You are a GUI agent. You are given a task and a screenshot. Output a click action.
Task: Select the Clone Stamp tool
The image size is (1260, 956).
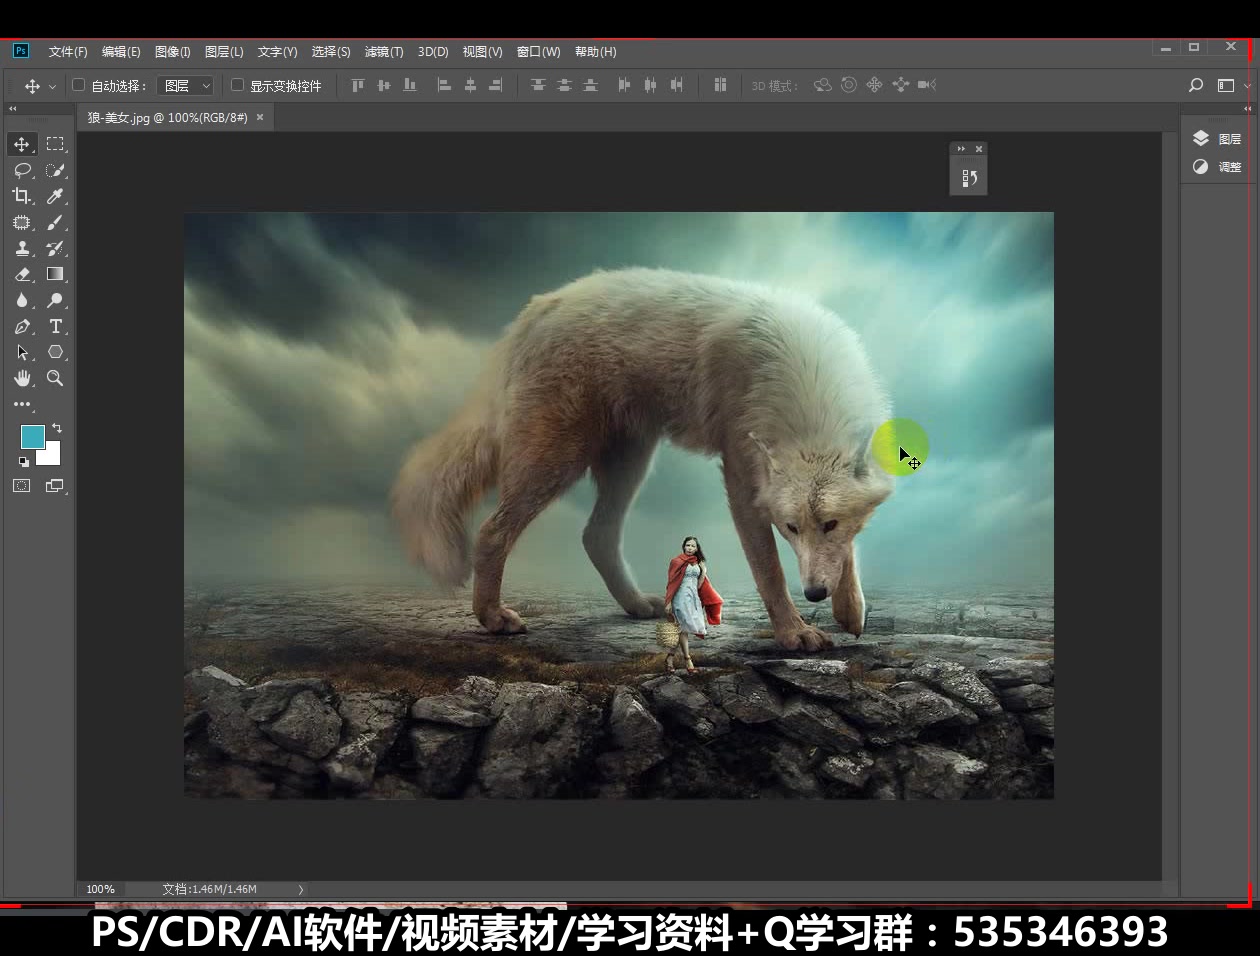[22, 248]
